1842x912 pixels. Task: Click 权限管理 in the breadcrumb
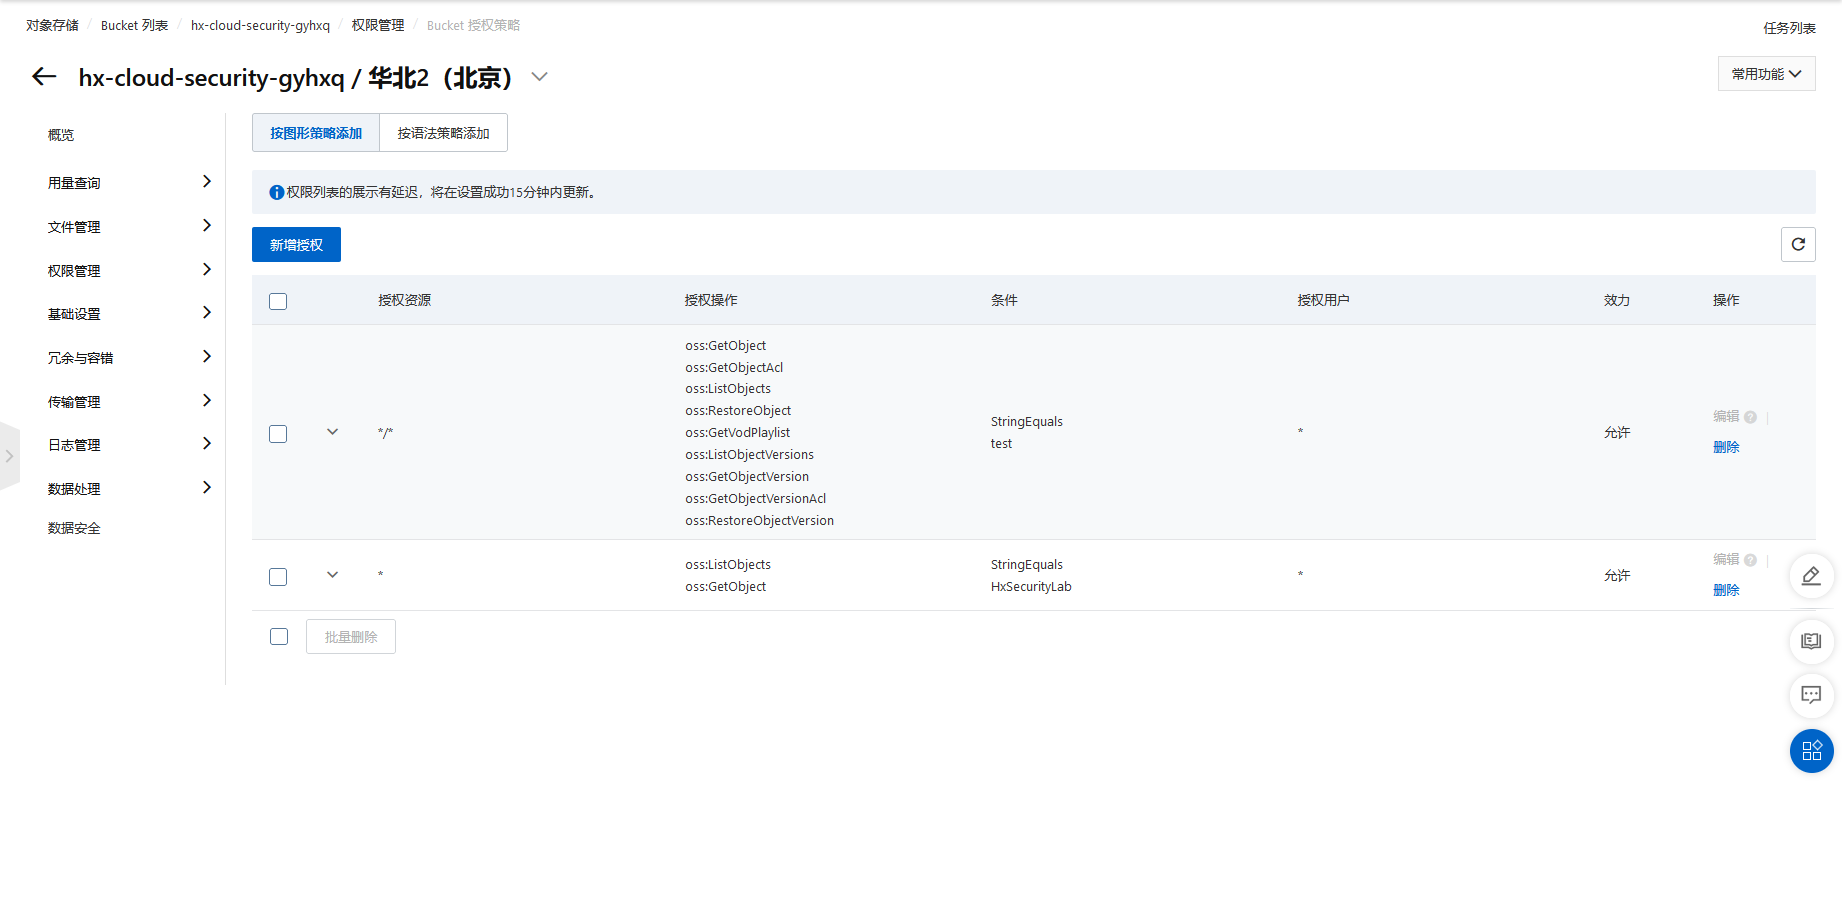tap(378, 25)
